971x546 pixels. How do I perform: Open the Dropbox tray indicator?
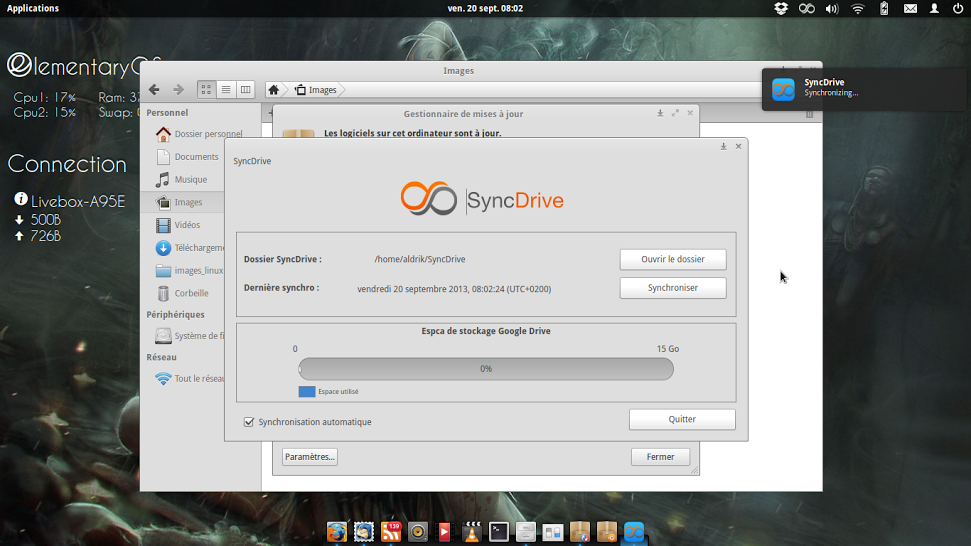click(781, 8)
